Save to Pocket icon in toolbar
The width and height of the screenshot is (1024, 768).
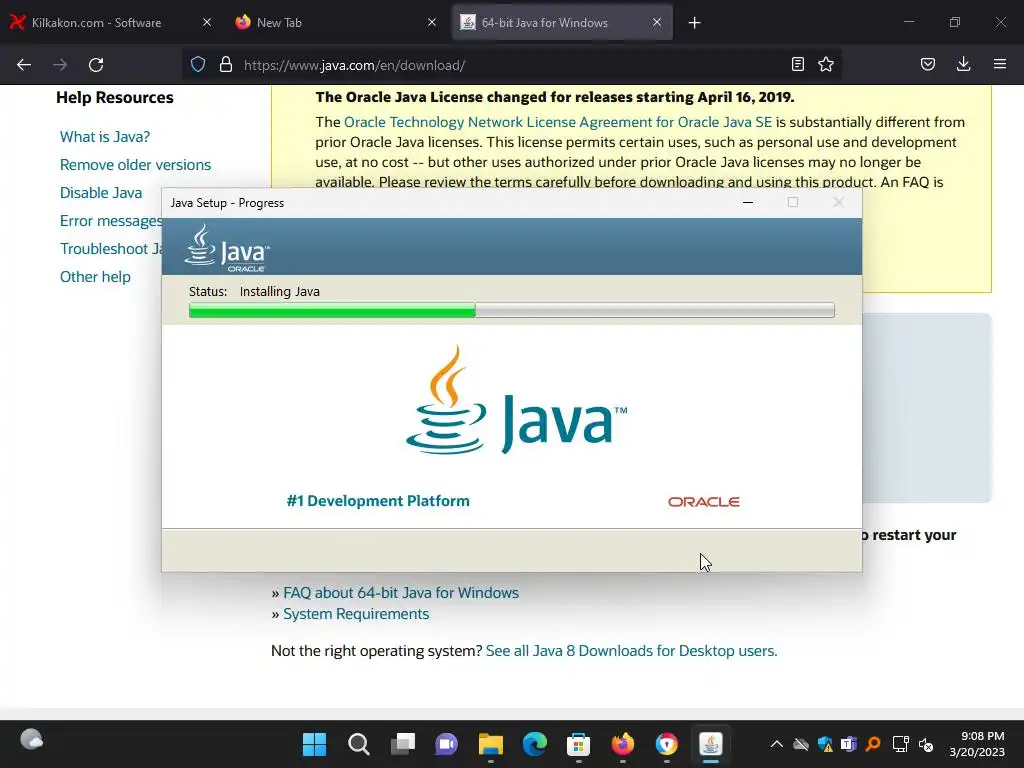coord(928,64)
